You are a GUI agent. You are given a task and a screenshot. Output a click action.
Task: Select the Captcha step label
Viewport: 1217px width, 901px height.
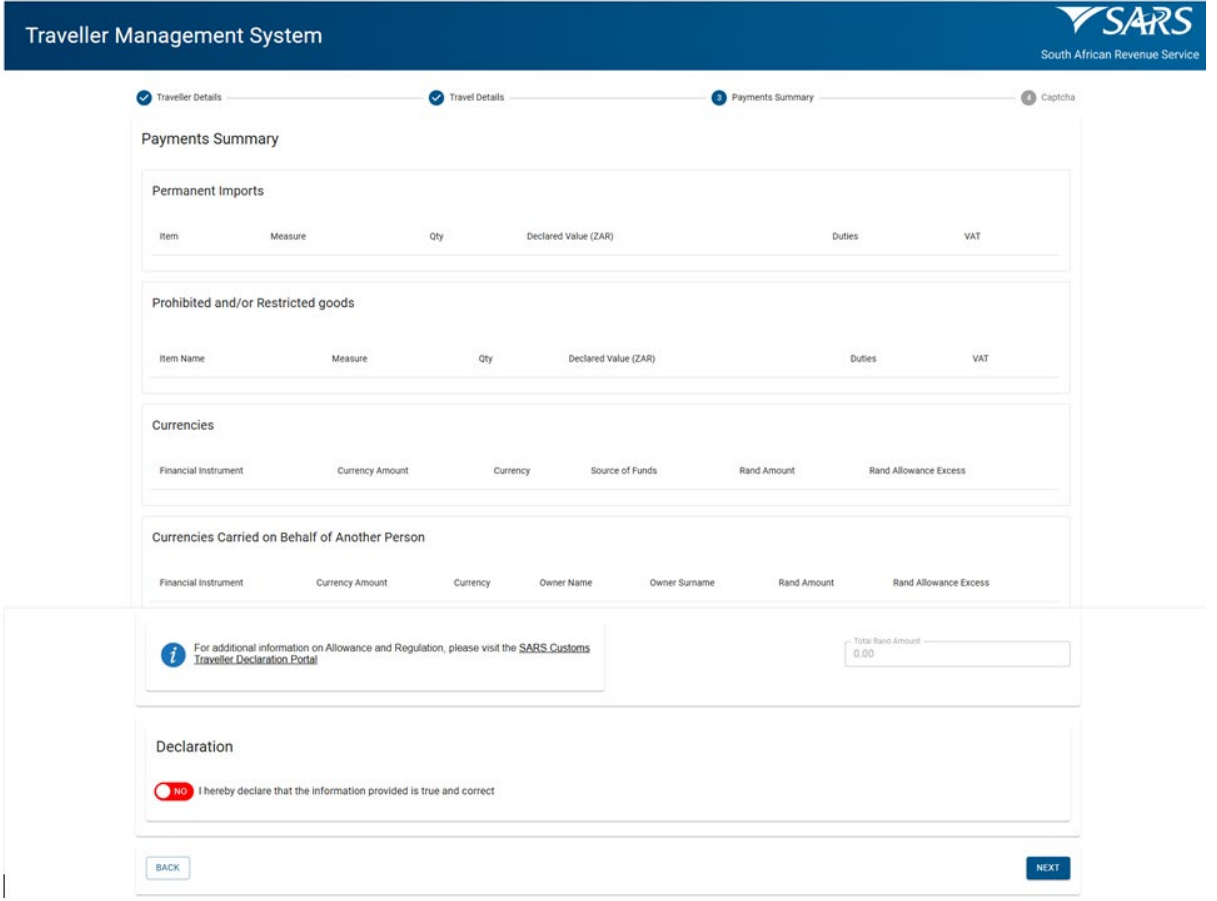[x=1057, y=98]
